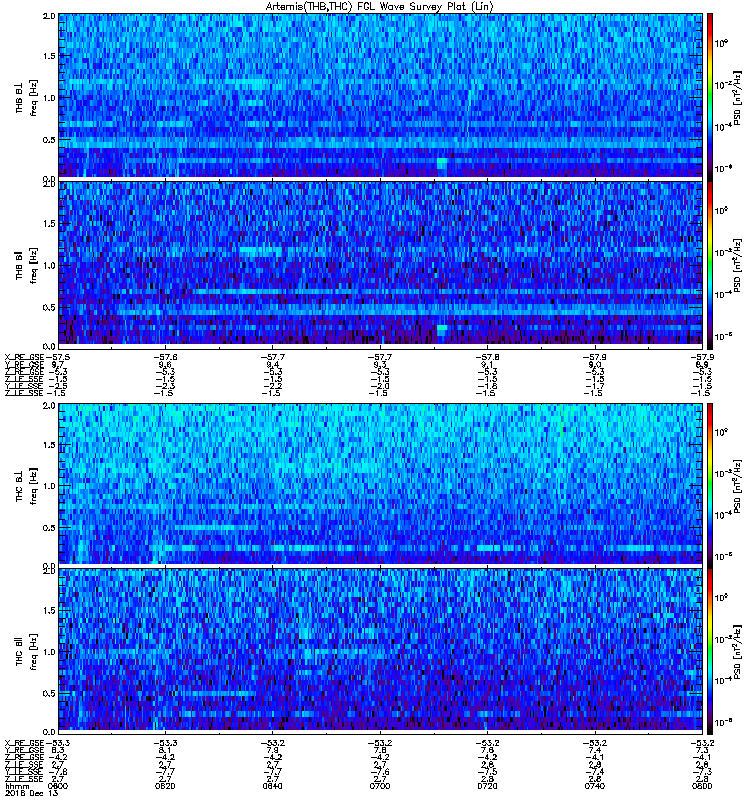
Task: Click the Artemis FGL Wave Survey Plot title
Action: pos(380,7)
